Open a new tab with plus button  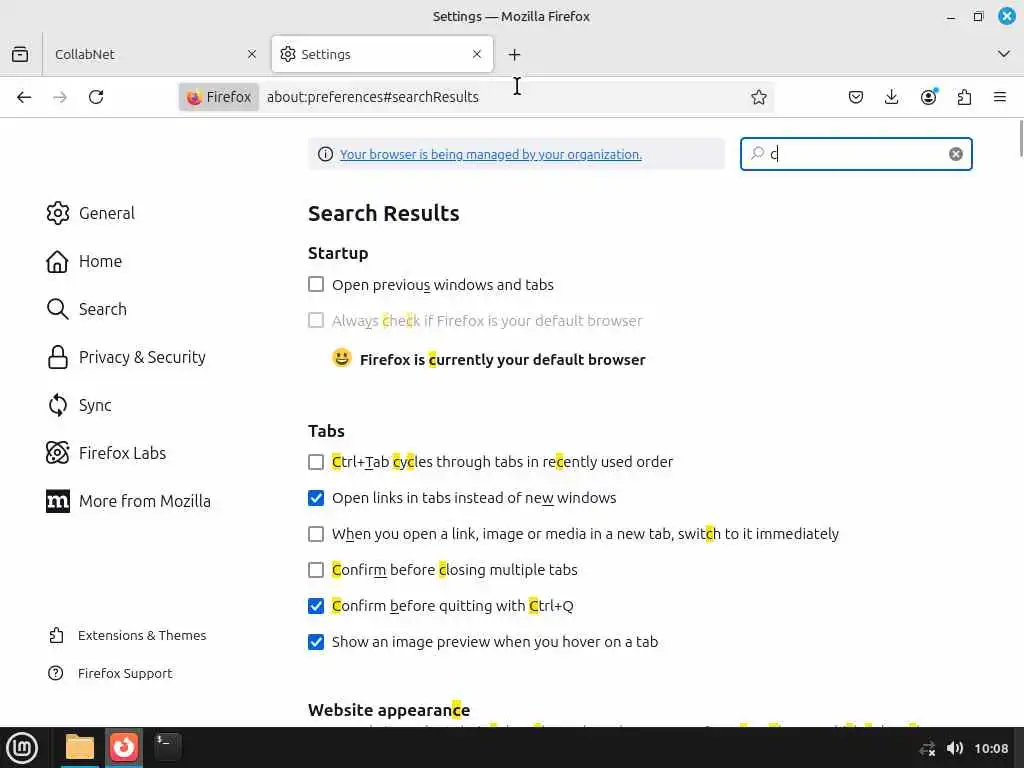pos(515,55)
